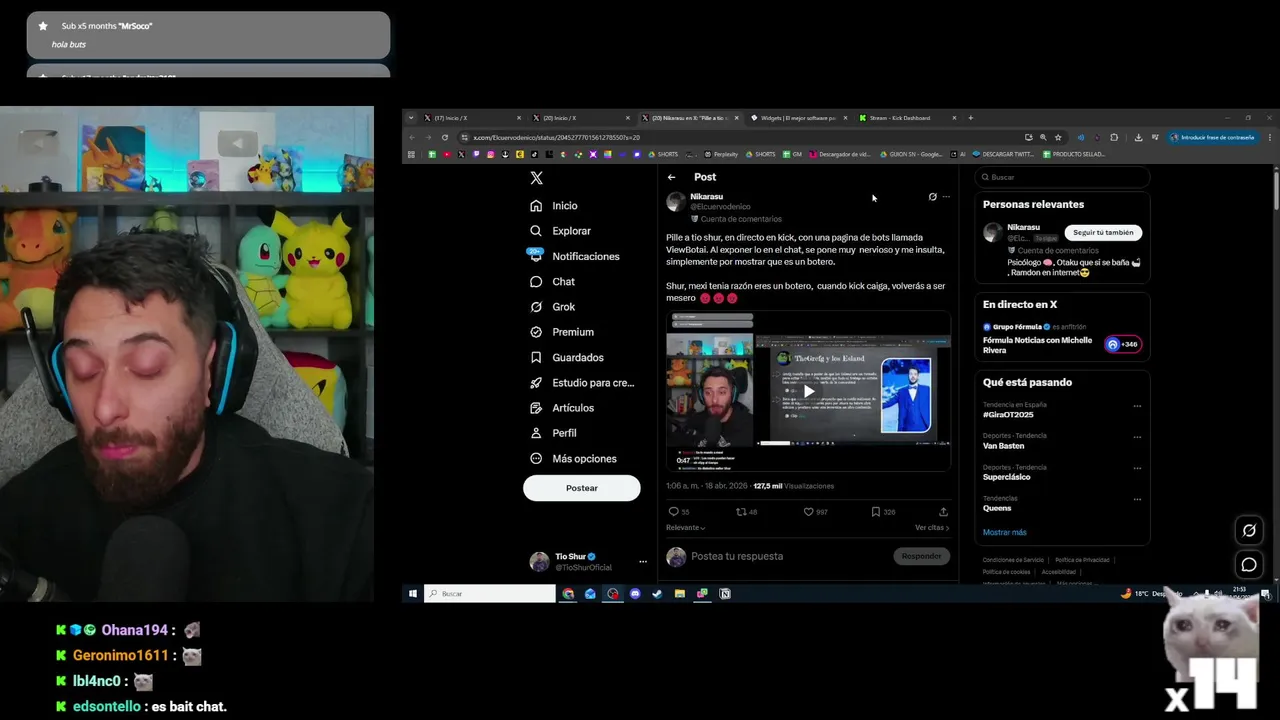
Task: Click the reply icon with 55
Action: (x=679, y=511)
